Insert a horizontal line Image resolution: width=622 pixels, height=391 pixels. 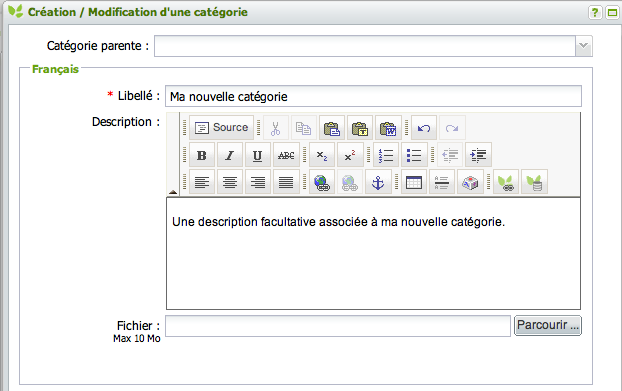[x=442, y=182]
